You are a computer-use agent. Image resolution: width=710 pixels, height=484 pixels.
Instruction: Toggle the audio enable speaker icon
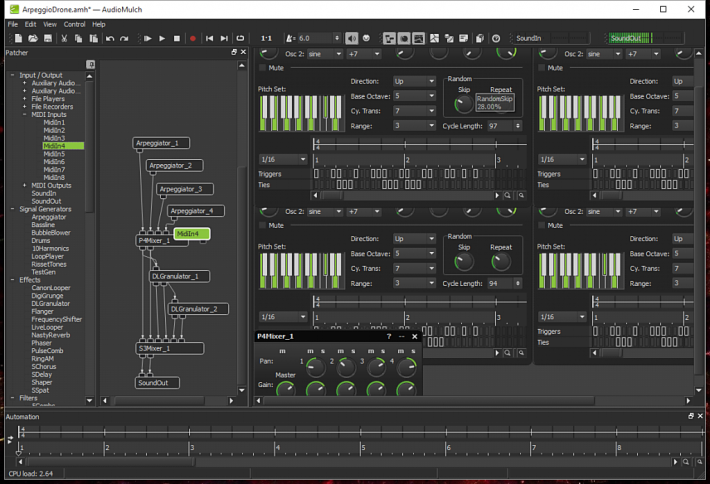[351, 38]
